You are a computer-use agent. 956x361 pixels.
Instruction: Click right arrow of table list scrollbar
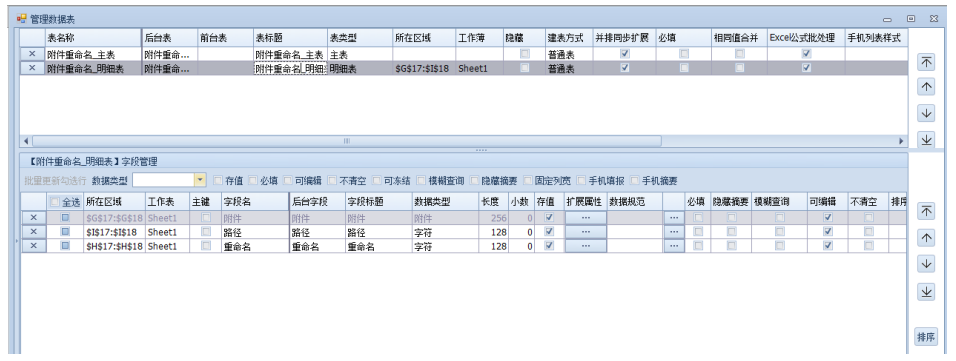coord(901,141)
